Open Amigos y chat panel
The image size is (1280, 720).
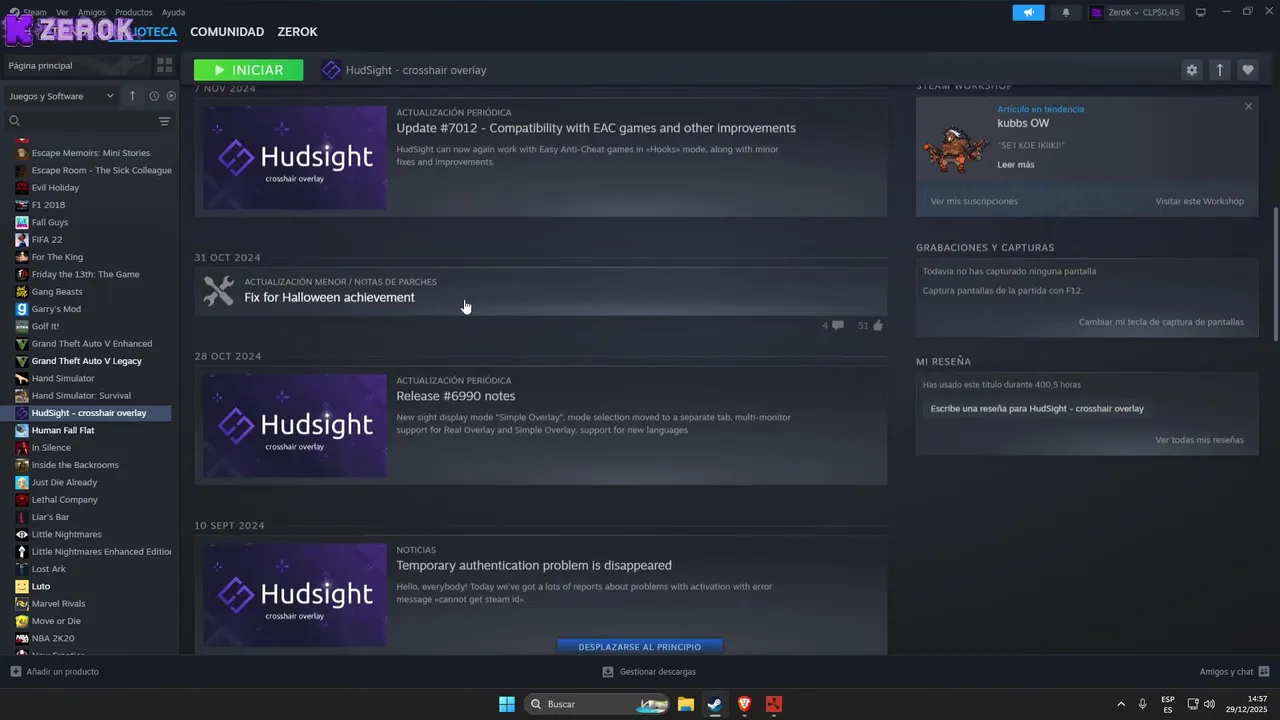pos(1234,672)
